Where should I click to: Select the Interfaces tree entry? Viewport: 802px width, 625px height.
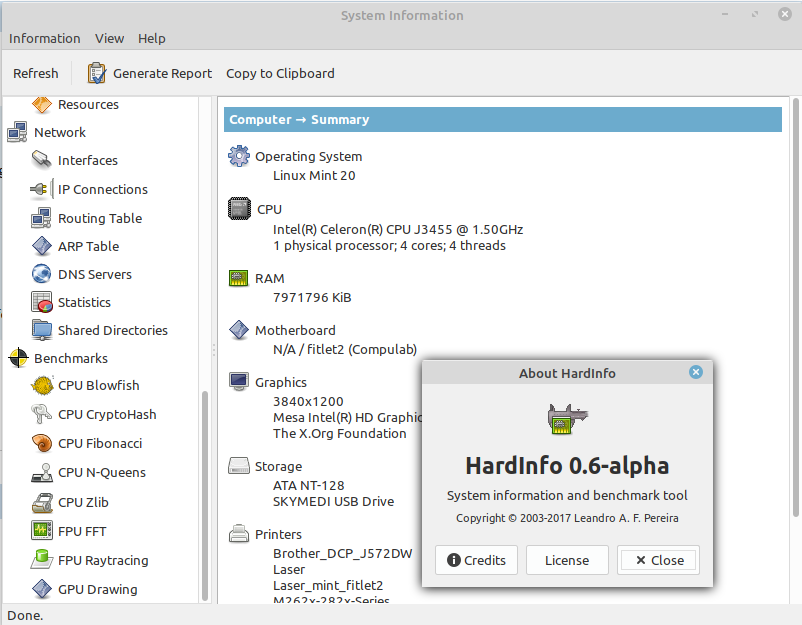87,161
